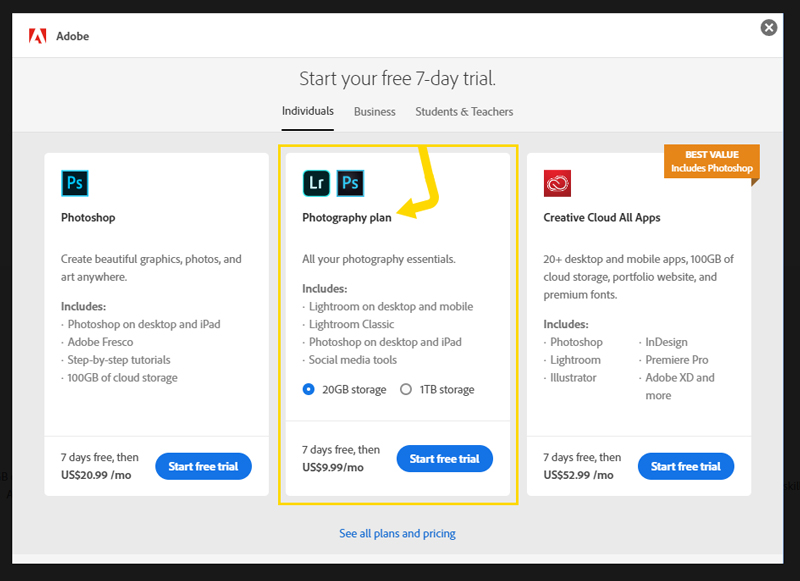The height and width of the screenshot is (581, 800).
Task: Close the trial dialog with the X
Action: click(x=768, y=28)
